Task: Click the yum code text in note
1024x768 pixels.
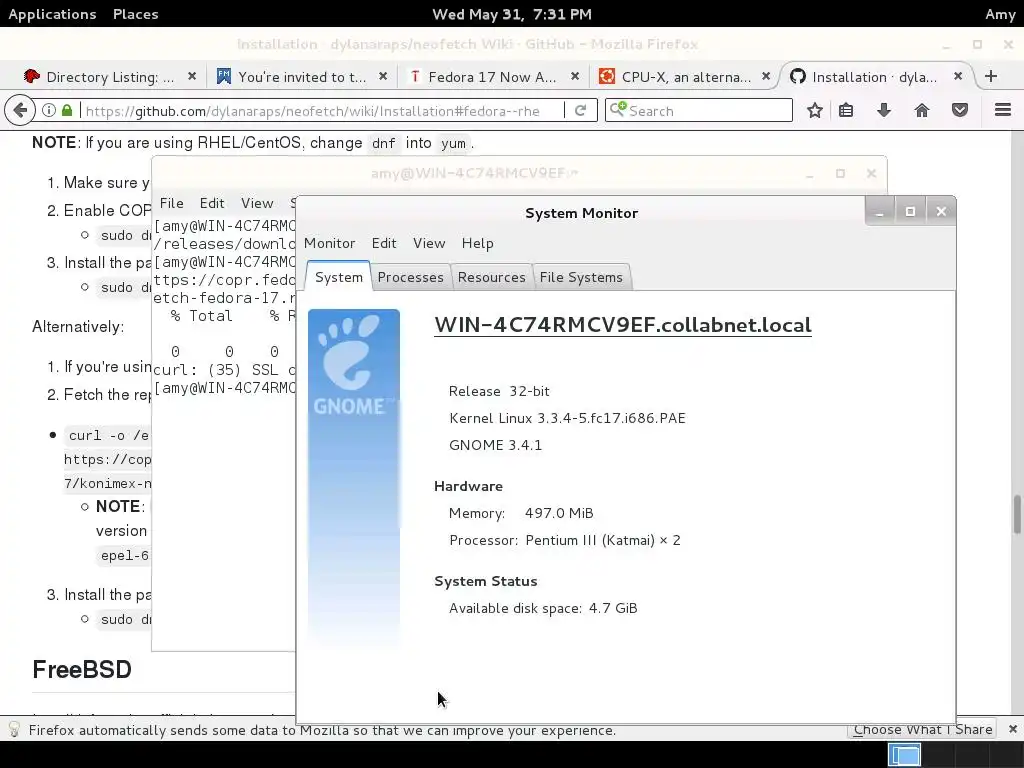Action: (453, 143)
